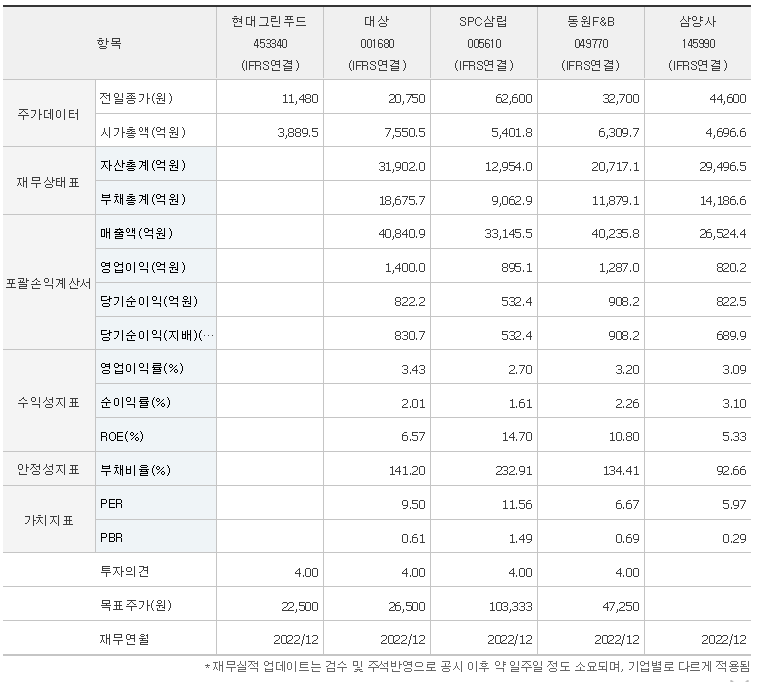Click the 현대그린푸드 column header
The width and height of the screenshot is (766, 682).
270,43
